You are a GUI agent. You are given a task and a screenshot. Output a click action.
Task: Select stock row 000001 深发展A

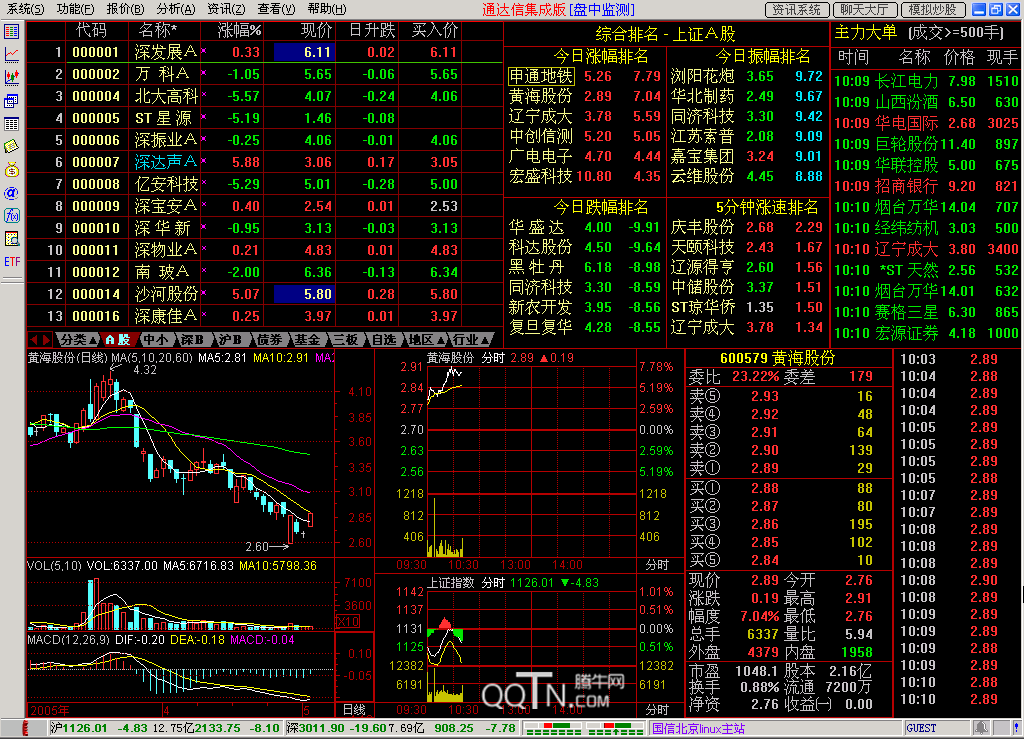click(x=264, y=52)
